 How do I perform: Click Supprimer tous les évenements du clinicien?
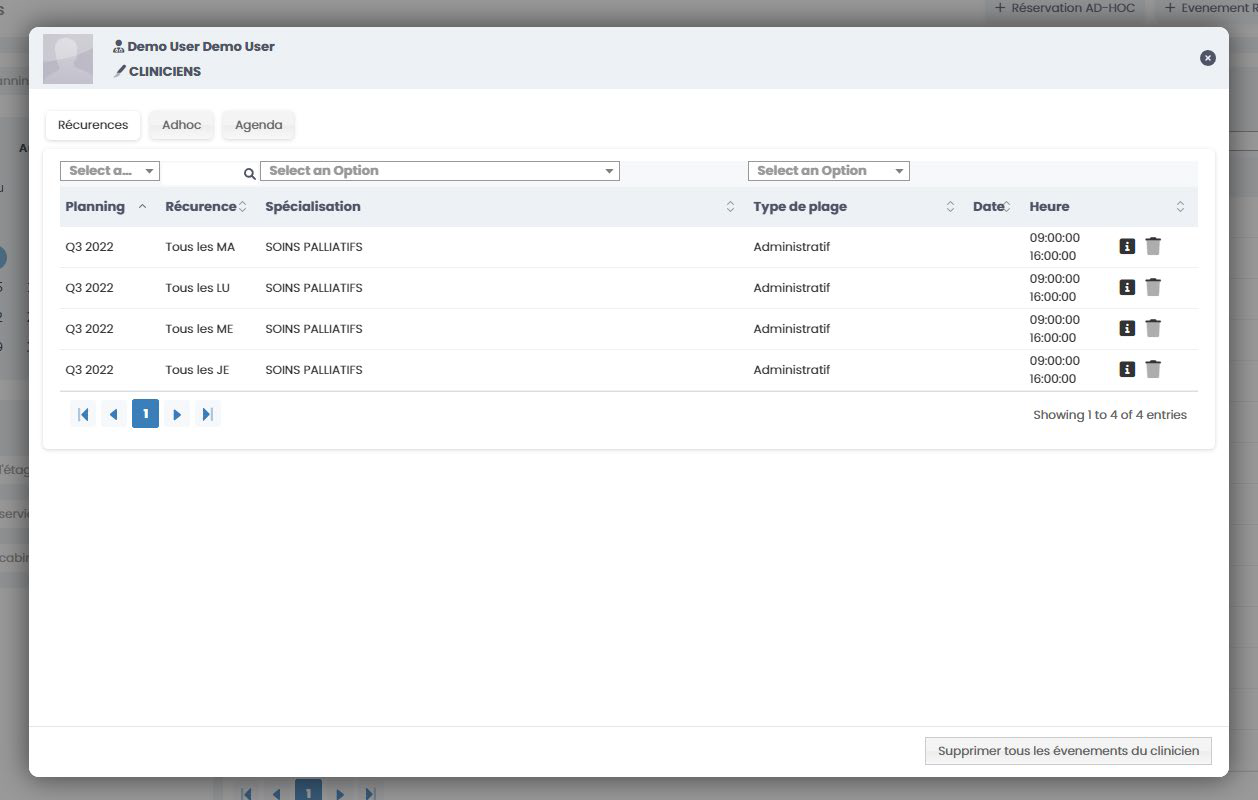1067,751
